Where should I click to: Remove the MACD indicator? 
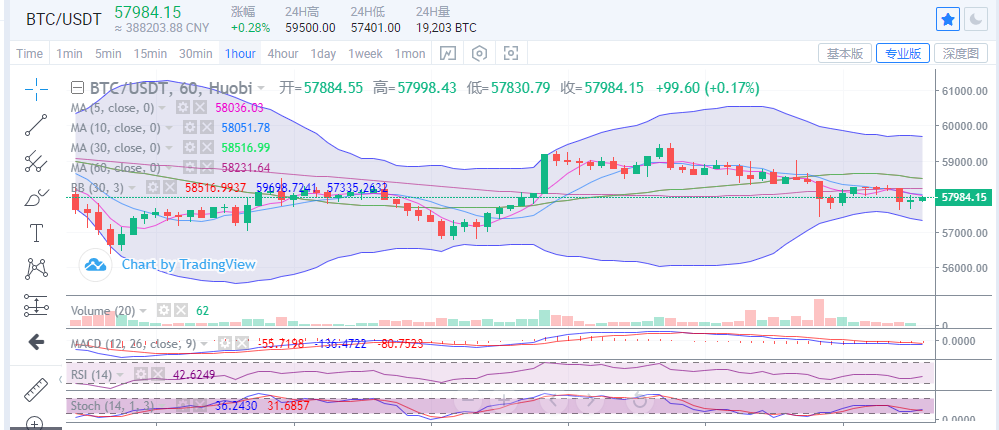[x=241, y=343]
